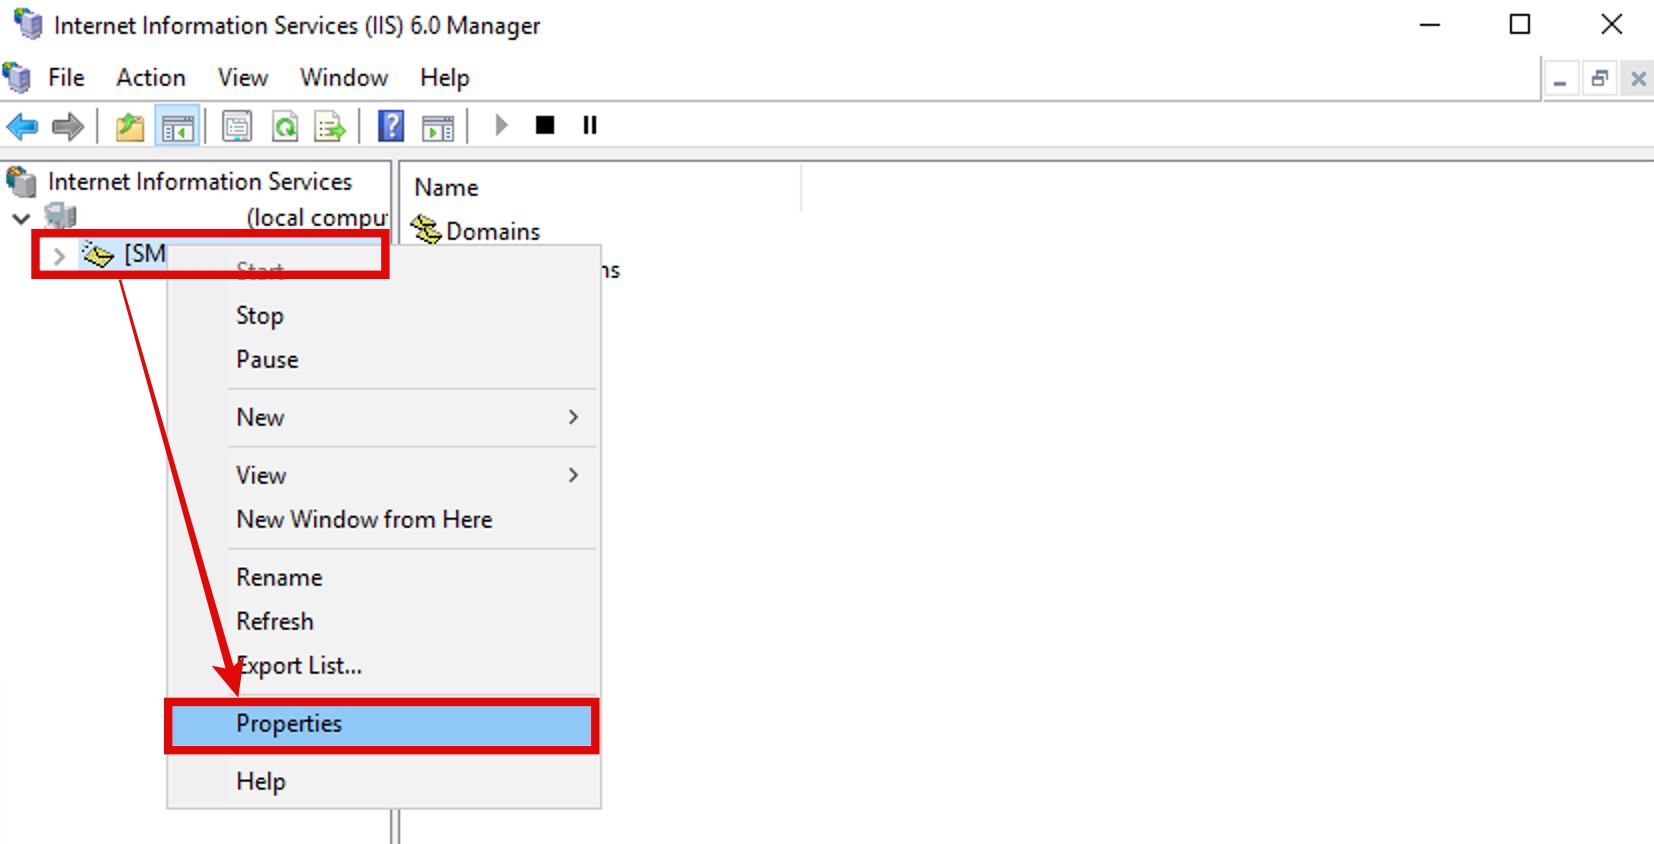
Task: Open the File menu
Action: coord(66,77)
